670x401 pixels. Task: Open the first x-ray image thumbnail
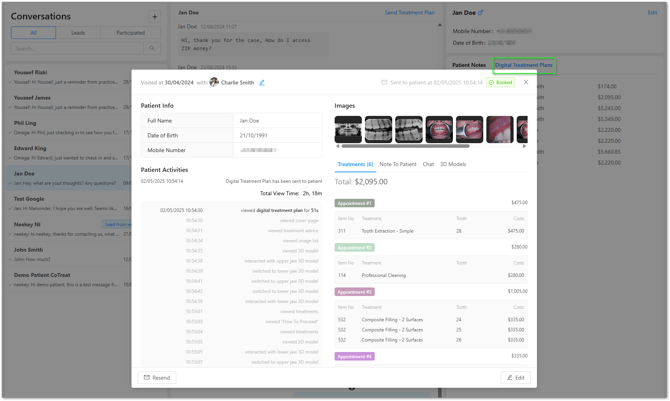348,128
